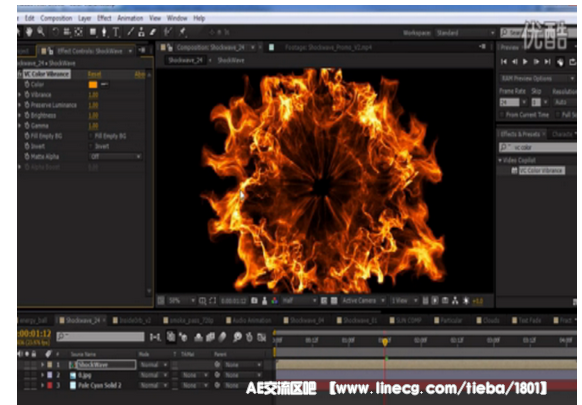This screenshot has width=582, height=405.
Task: Click the Brightness stopwatch icon
Action: 27,115
